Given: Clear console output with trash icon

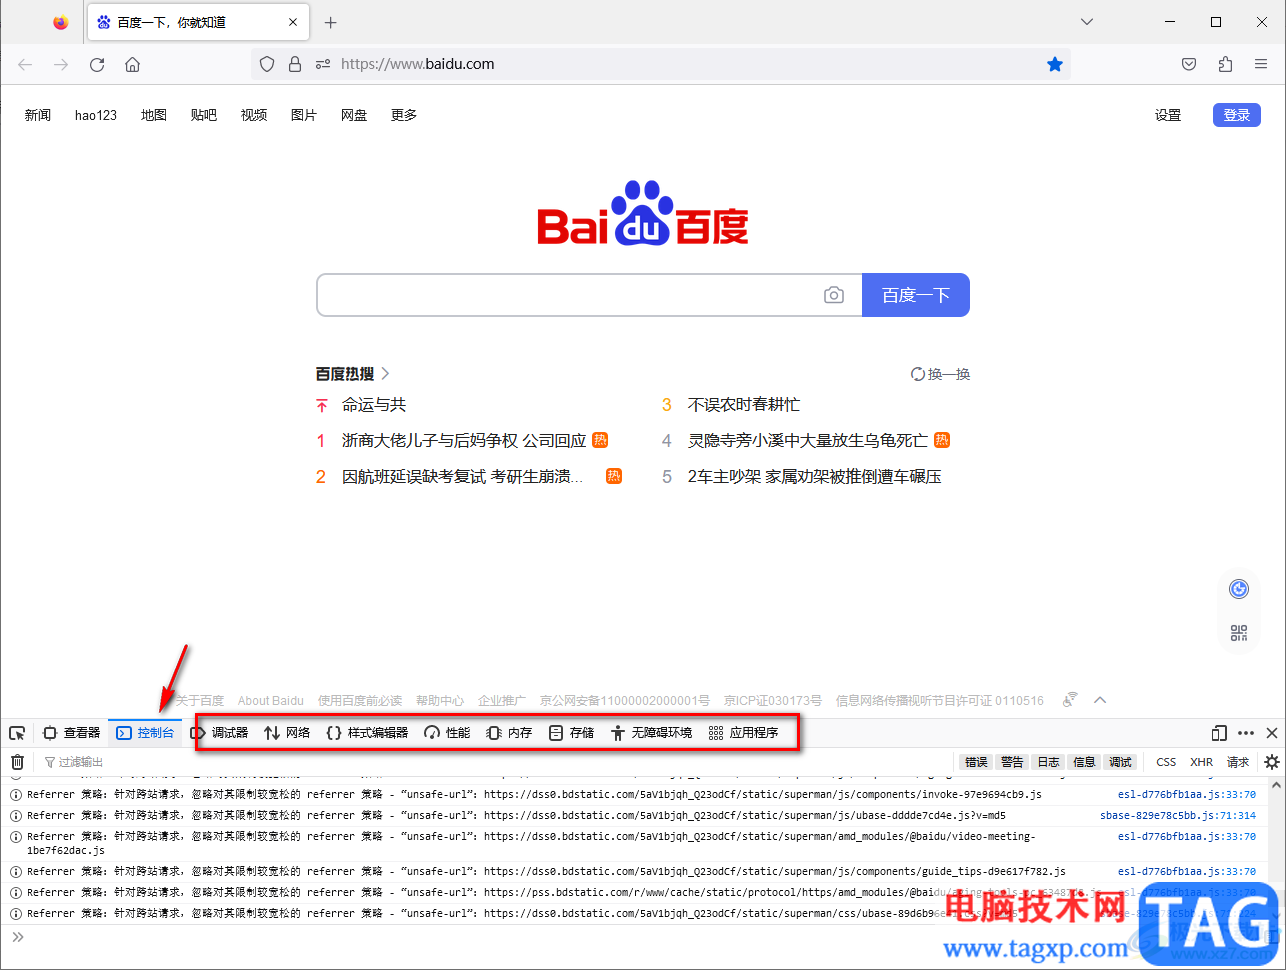Looking at the screenshot, I should [x=17, y=762].
